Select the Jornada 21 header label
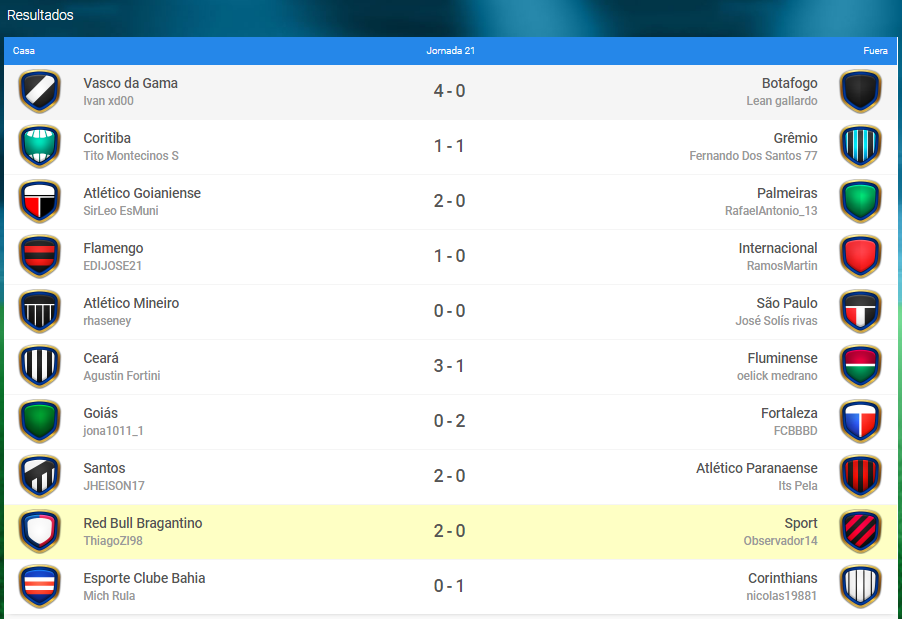 tap(450, 51)
